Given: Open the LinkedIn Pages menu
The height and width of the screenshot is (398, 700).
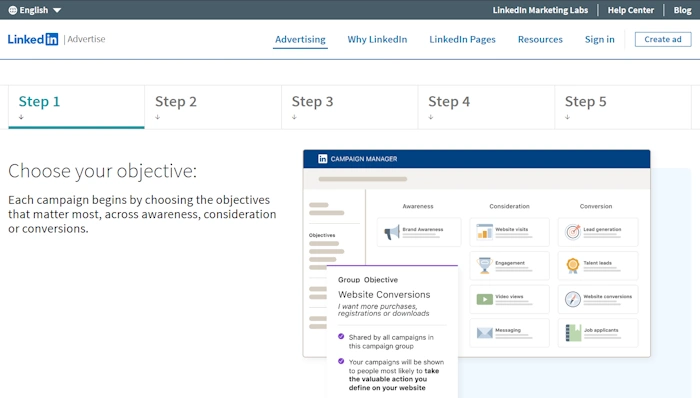Looking at the screenshot, I should click(462, 39).
